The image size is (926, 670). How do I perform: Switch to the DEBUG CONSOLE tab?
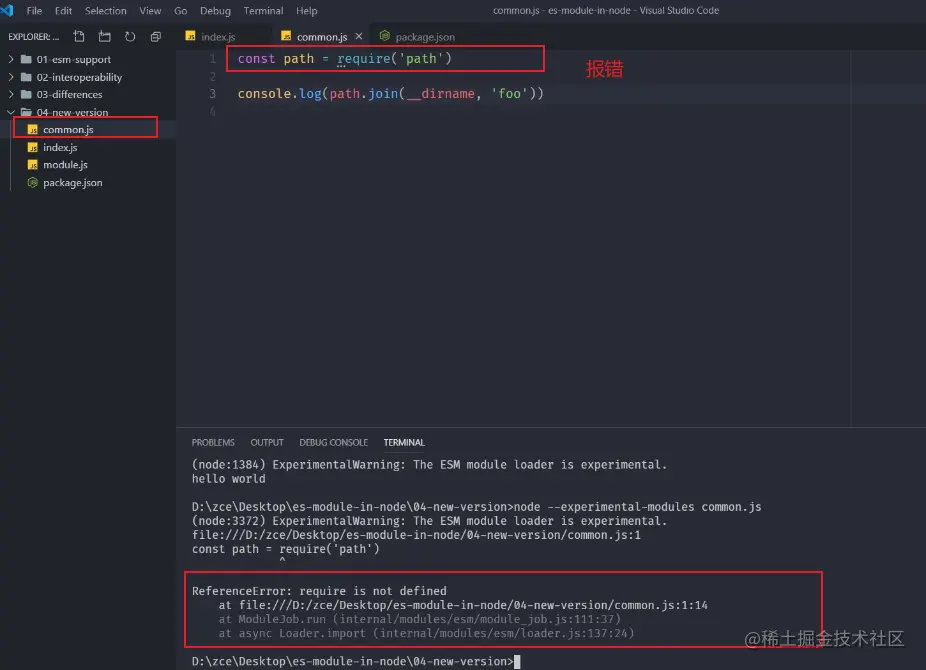(x=334, y=442)
